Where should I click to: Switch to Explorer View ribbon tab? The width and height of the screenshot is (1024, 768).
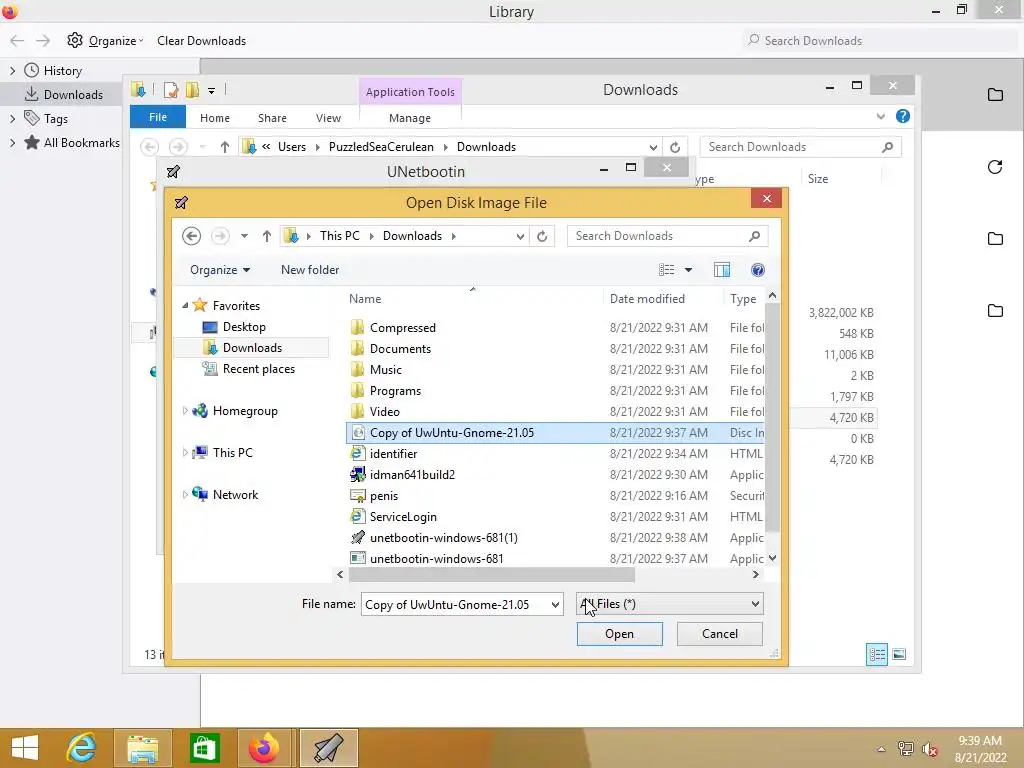tap(328, 118)
